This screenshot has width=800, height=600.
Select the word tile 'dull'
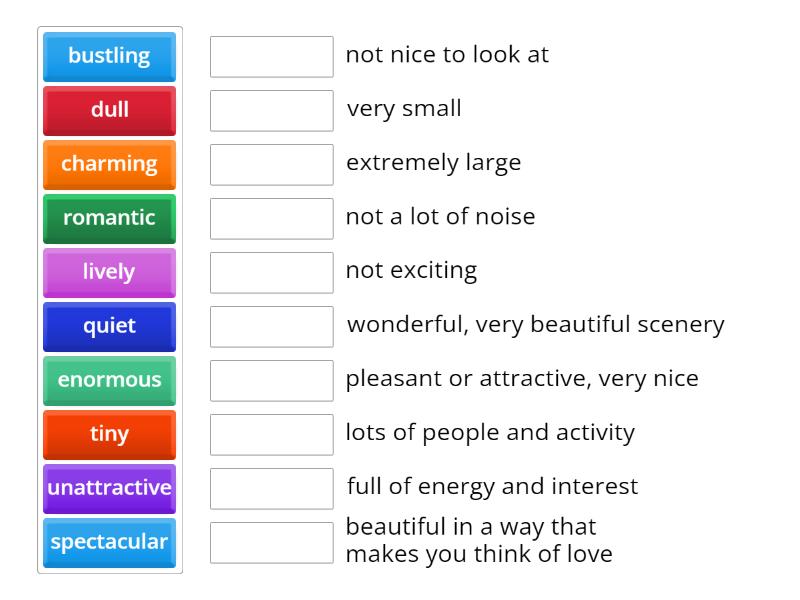pos(109,111)
